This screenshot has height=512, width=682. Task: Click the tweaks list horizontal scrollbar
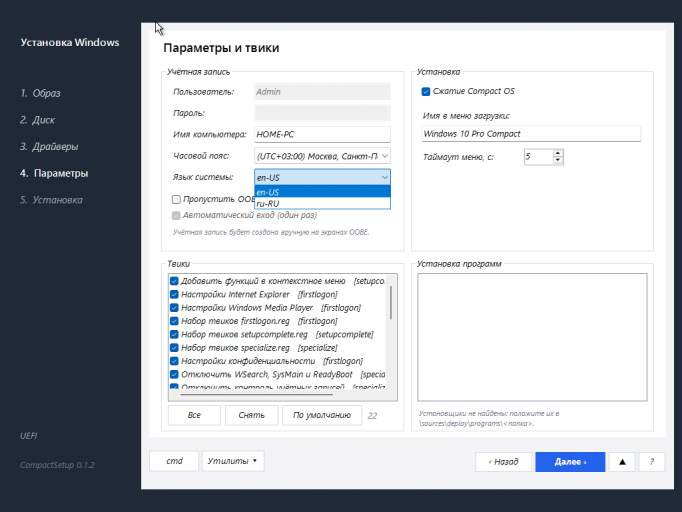(x=257, y=395)
